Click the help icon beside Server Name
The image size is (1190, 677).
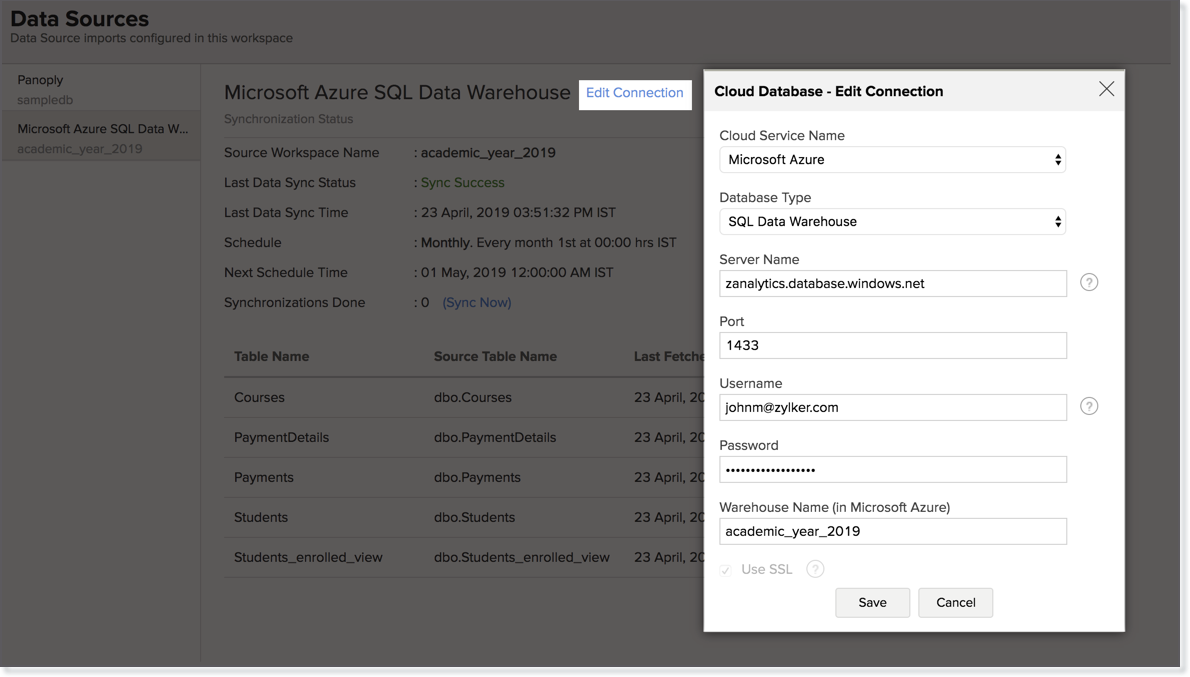[1089, 283]
